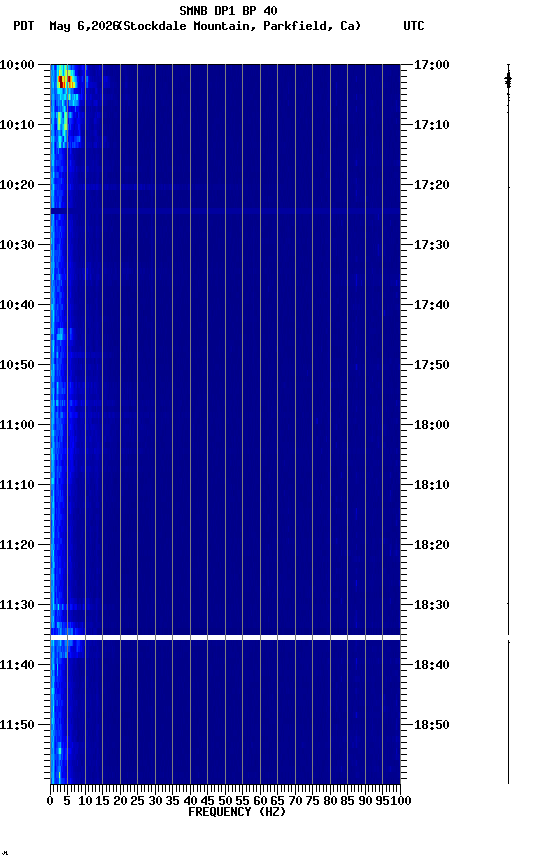Click the 'May 6,2026' date text
Screen dimensions: 552x864
tap(83, 26)
